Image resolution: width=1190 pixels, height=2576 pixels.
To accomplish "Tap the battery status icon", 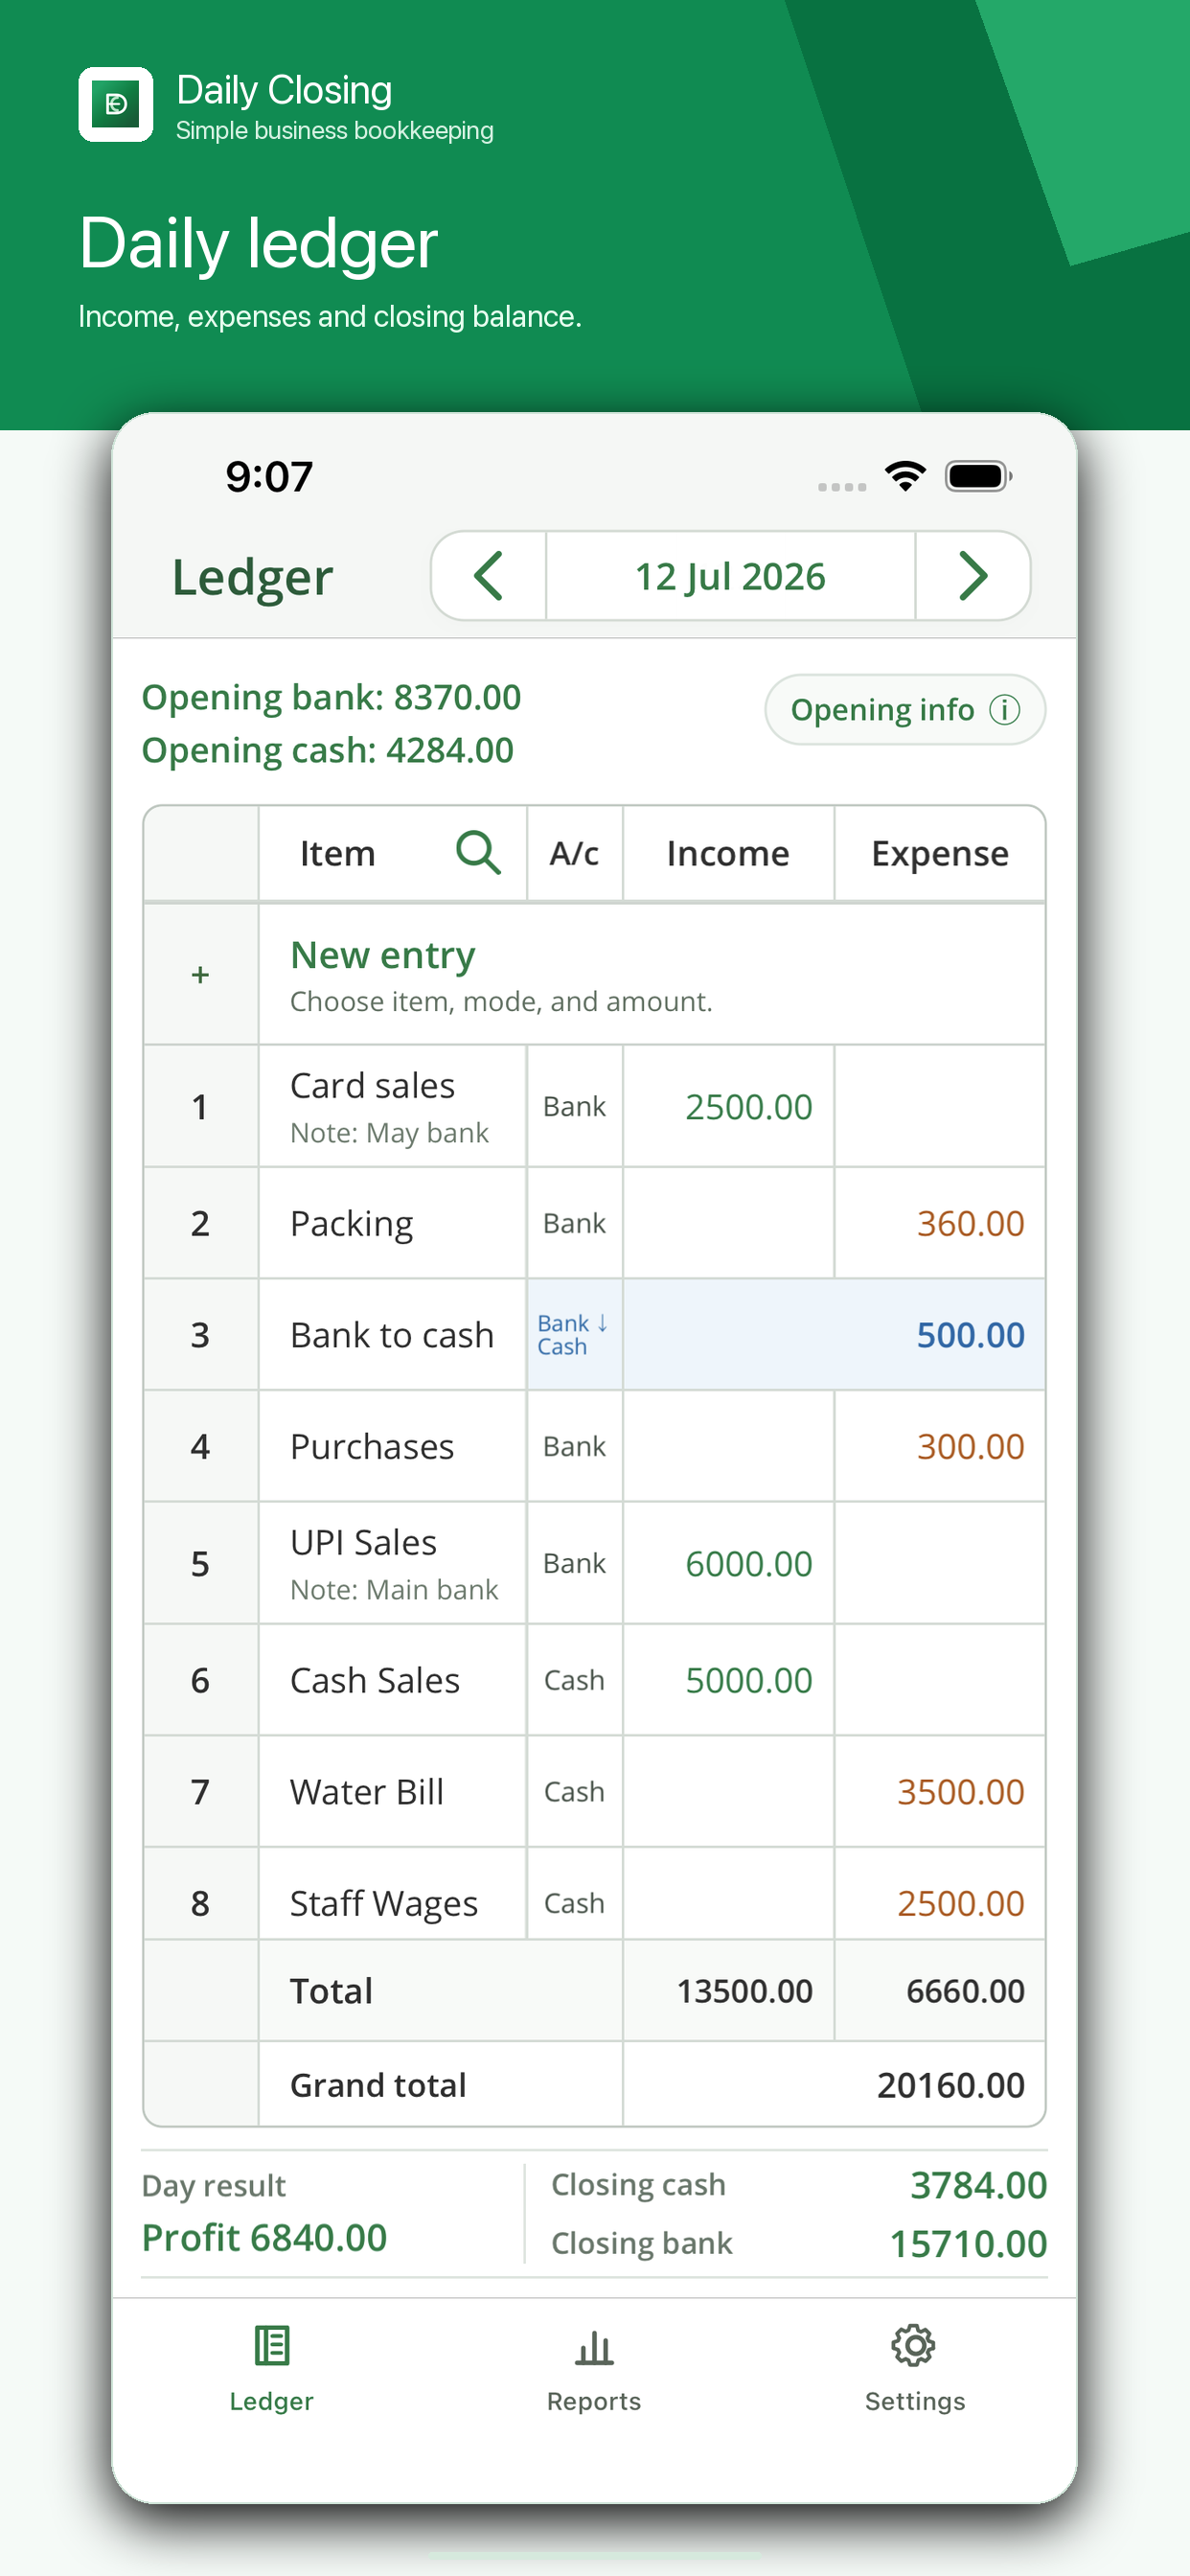I will point(979,476).
